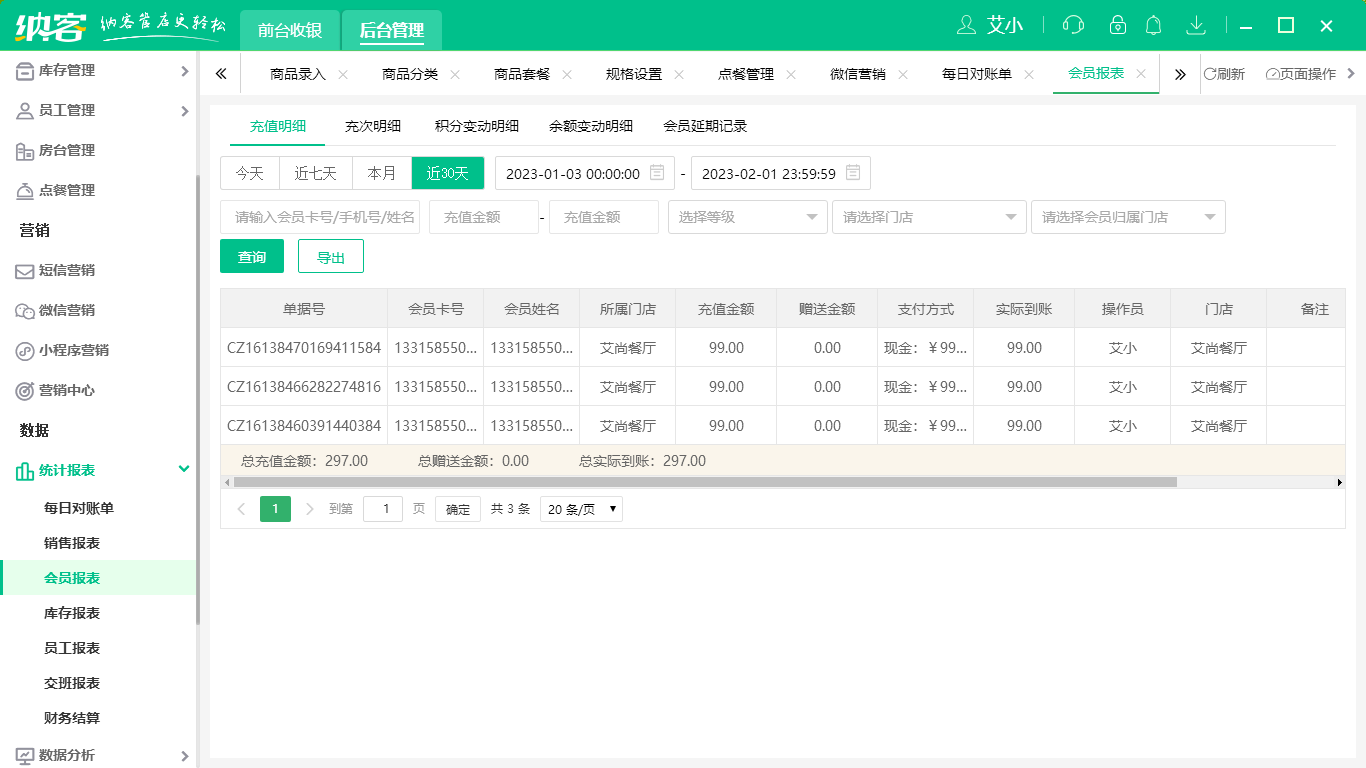Image resolution: width=1366 pixels, height=768 pixels.
Task: Open the 选择等级 dropdown
Action: point(747,217)
